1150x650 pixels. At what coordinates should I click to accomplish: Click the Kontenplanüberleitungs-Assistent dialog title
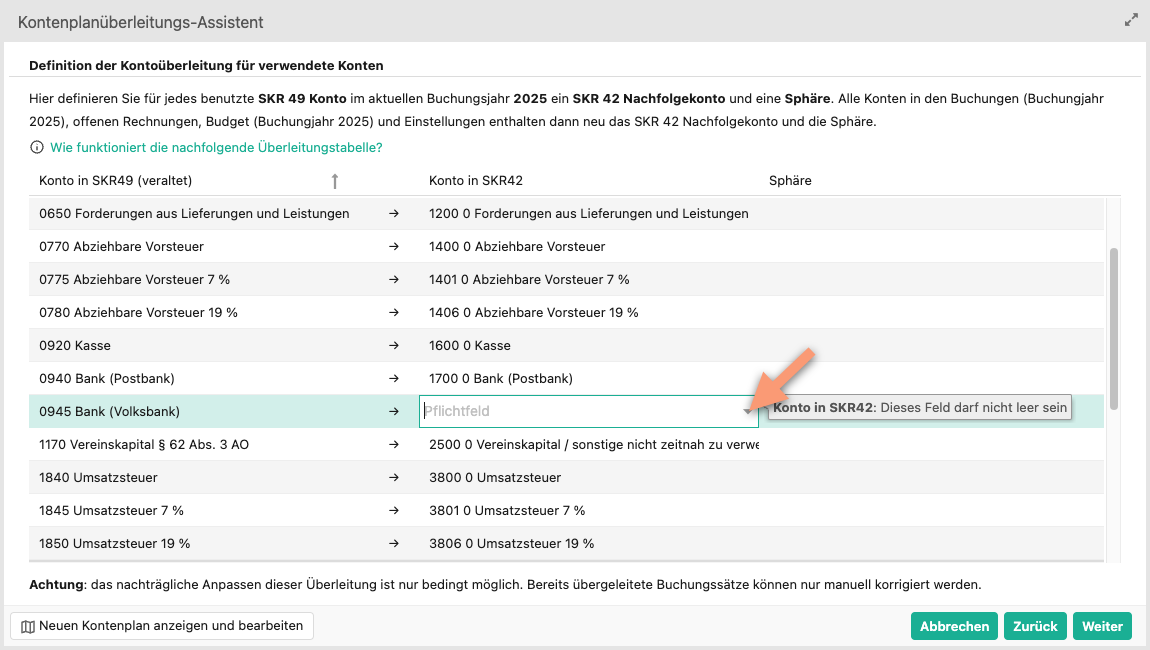(141, 22)
